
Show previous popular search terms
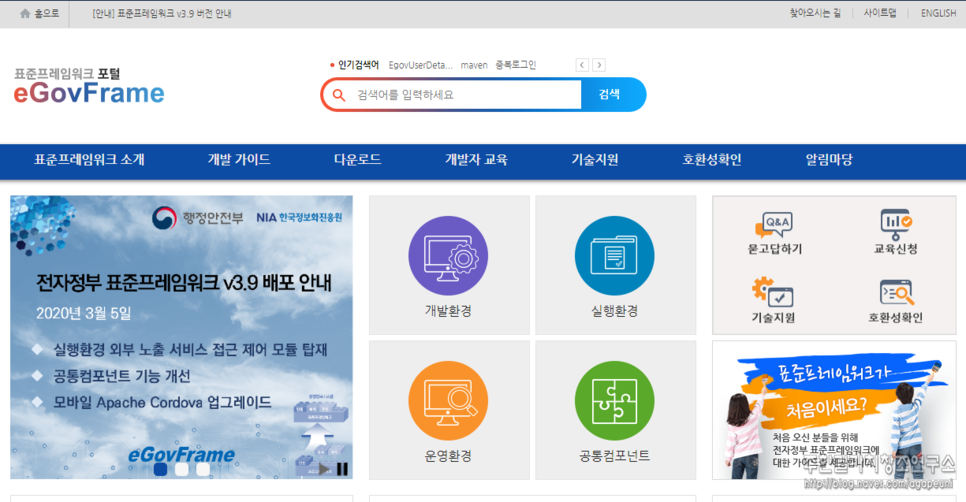[582, 65]
